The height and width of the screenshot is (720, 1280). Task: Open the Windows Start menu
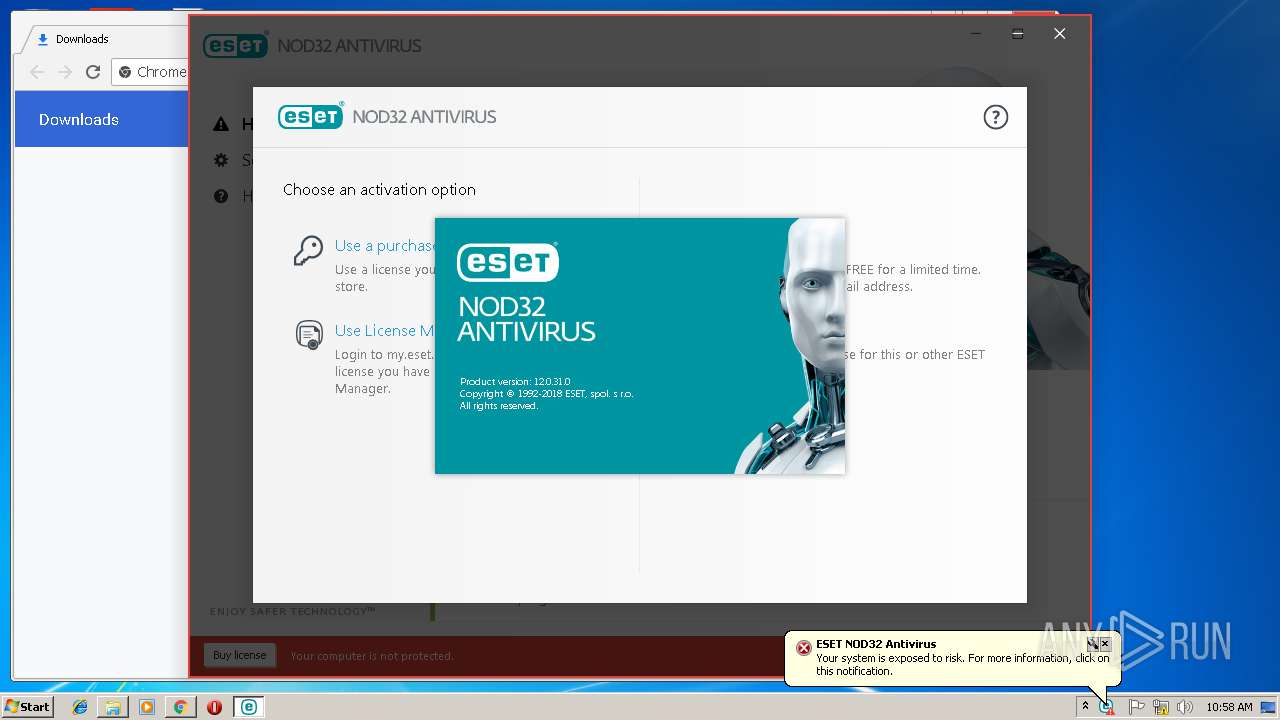coord(28,707)
